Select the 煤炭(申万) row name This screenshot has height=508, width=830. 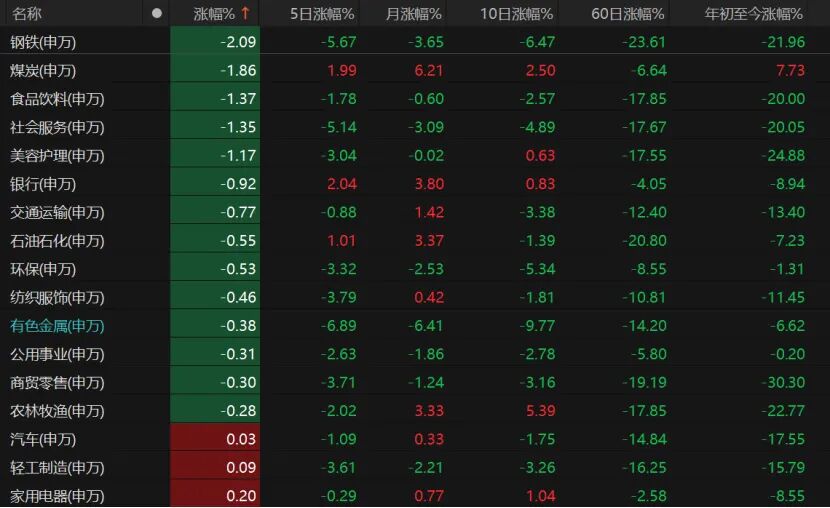click(x=43, y=70)
